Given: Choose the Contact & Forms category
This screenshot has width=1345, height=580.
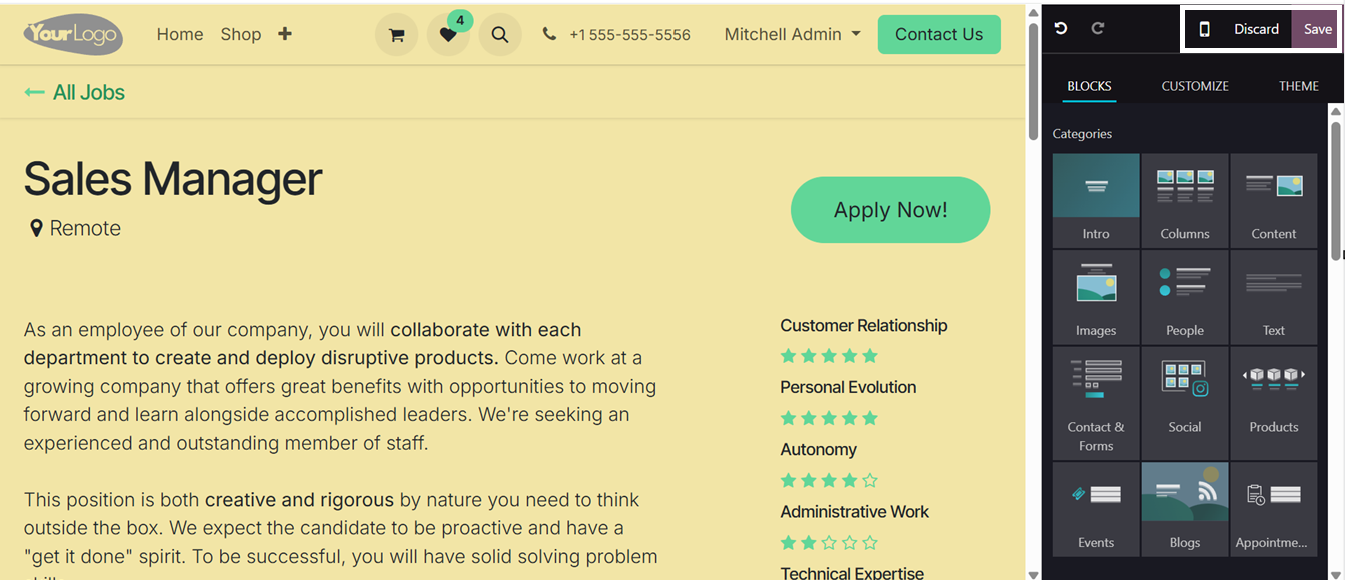Looking at the screenshot, I should (1096, 403).
